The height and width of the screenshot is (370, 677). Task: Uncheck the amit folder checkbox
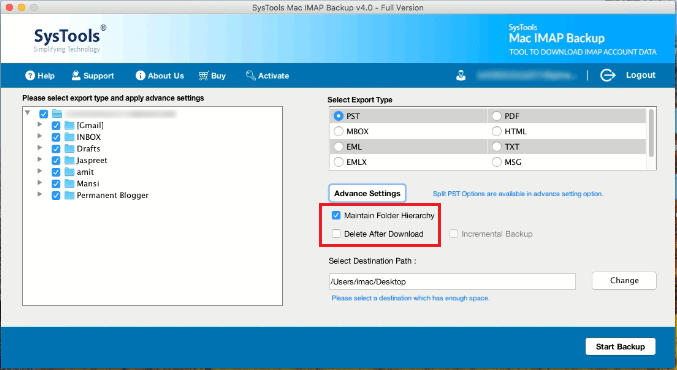point(56,172)
